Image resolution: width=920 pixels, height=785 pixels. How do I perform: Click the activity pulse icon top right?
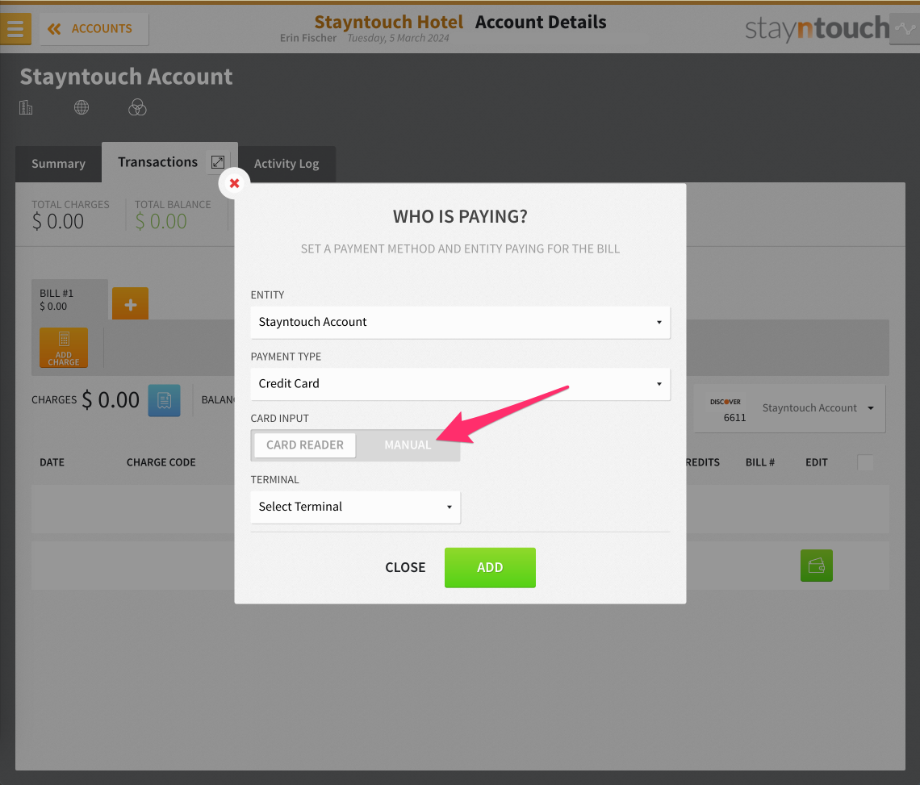click(x=905, y=28)
